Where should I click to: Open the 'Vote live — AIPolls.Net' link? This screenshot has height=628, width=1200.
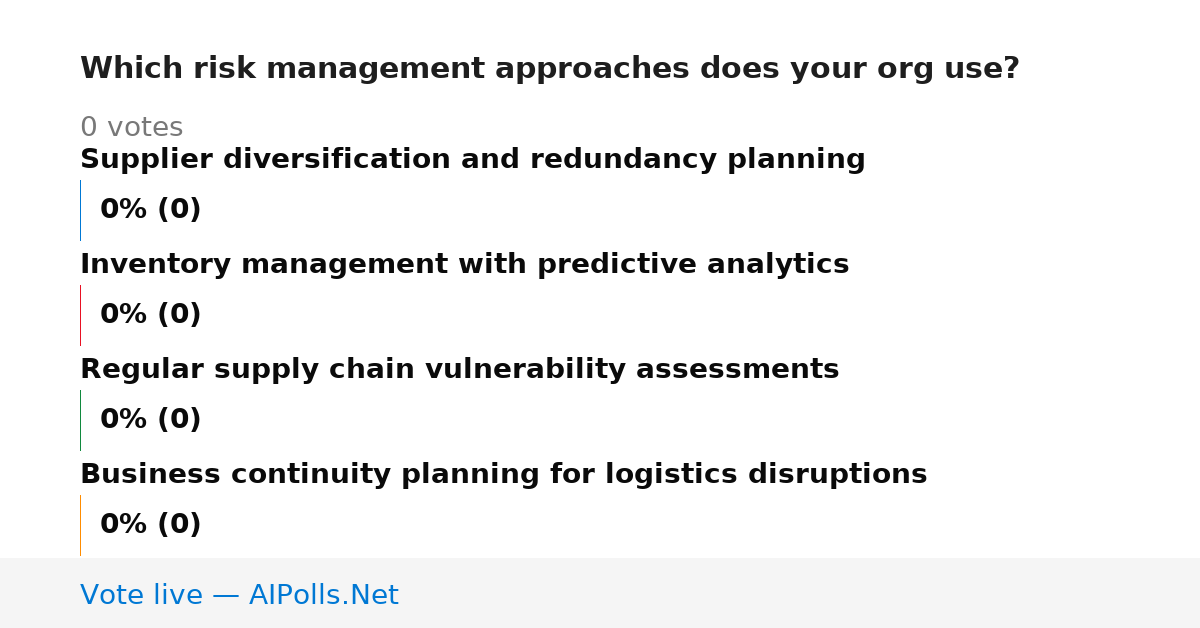click(x=239, y=596)
